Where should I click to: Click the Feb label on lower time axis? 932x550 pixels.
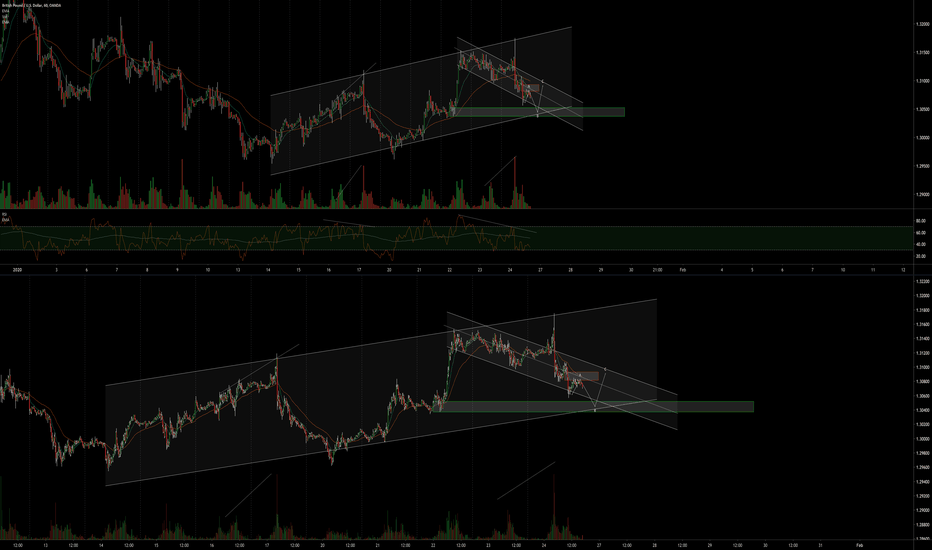click(842, 545)
